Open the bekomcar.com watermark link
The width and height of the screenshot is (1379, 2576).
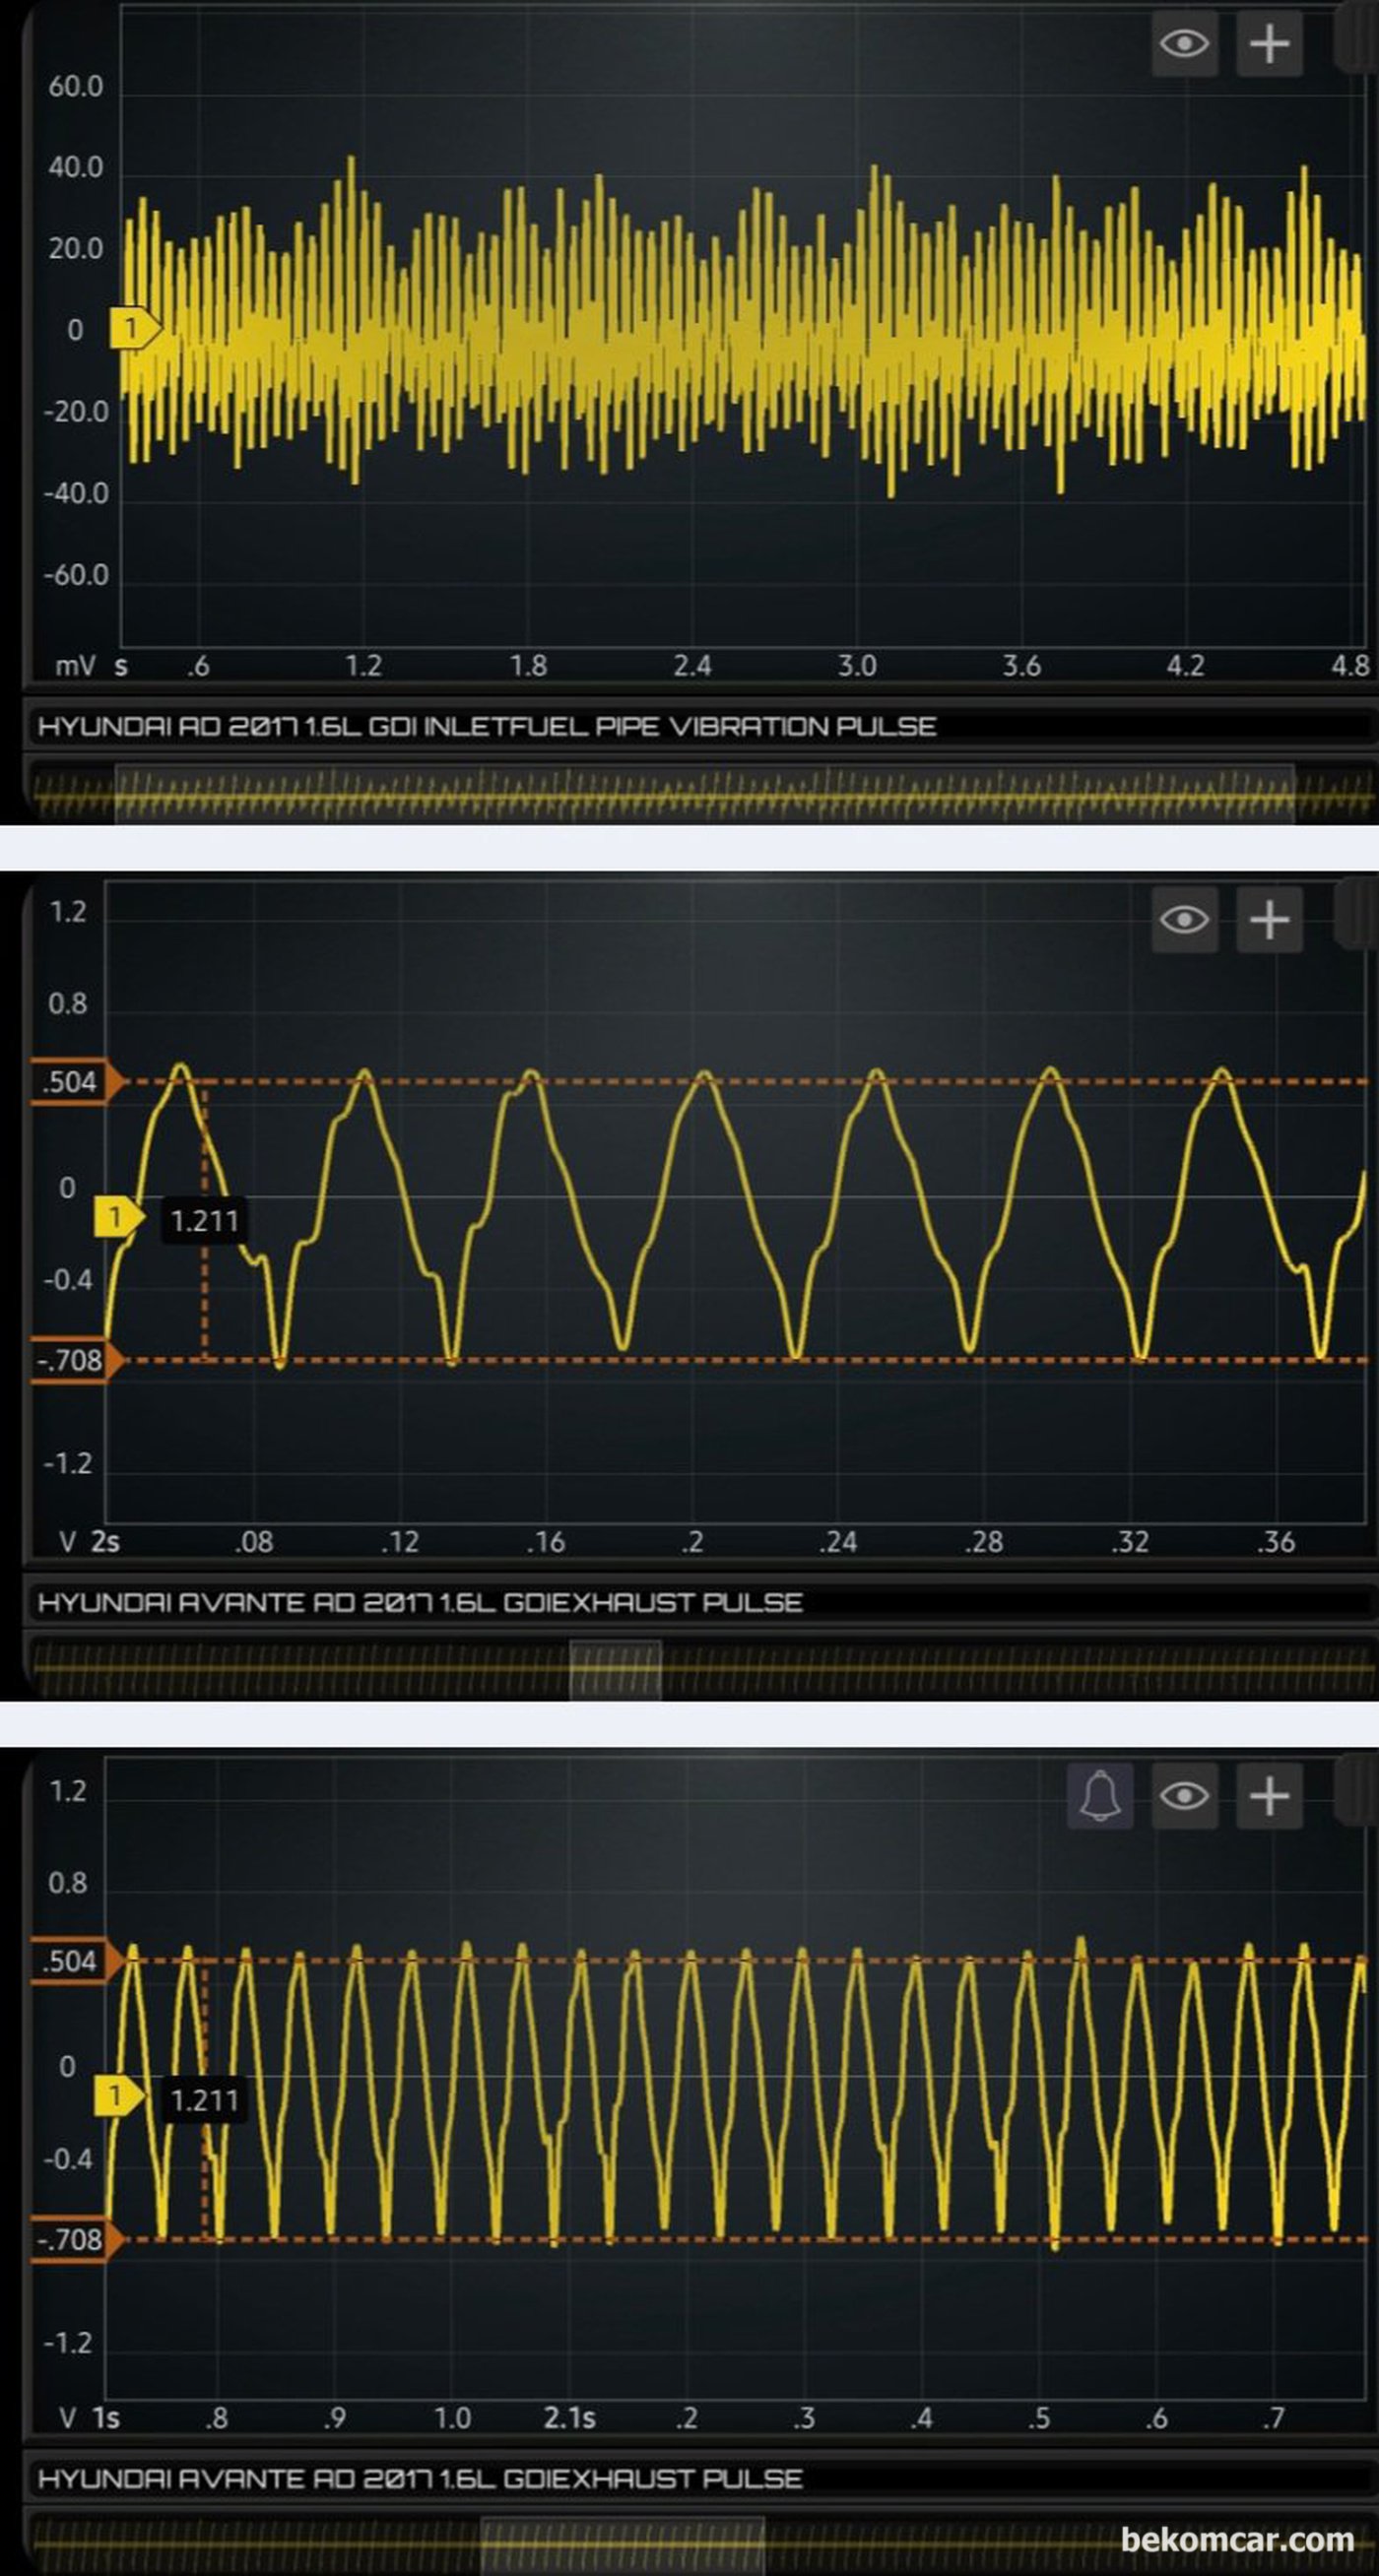1237,2539
